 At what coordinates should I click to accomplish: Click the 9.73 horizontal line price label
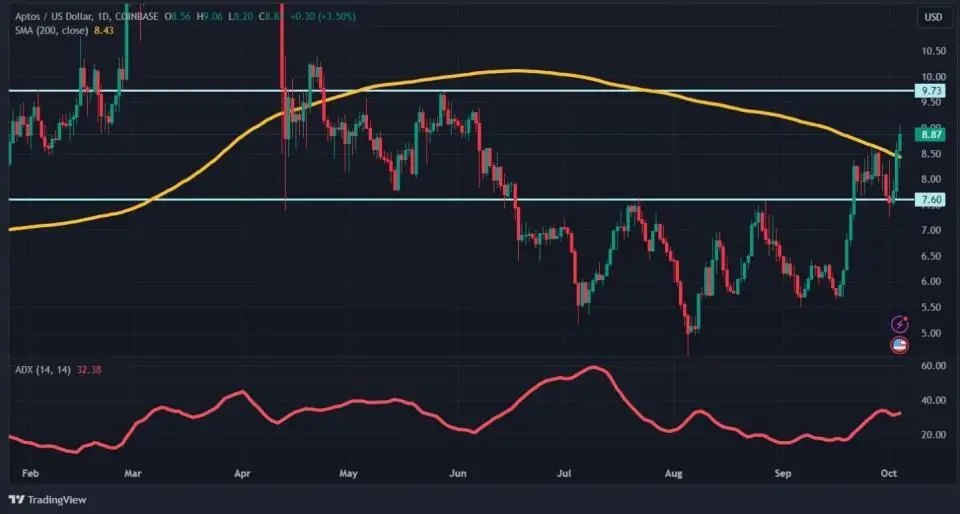[x=929, y=91]
